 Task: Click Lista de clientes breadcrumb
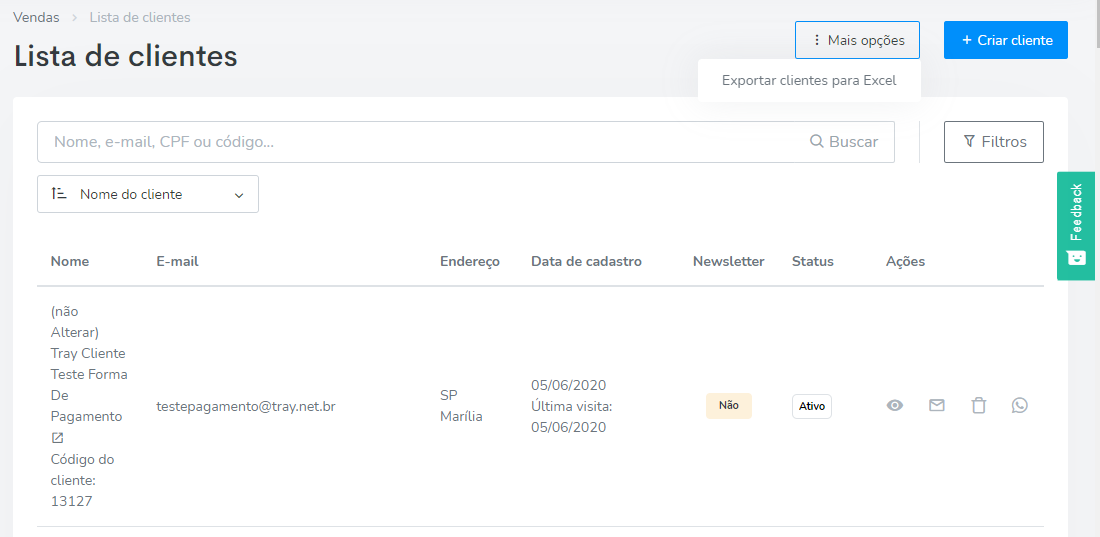pyautogui.click(x=140, y=18)
